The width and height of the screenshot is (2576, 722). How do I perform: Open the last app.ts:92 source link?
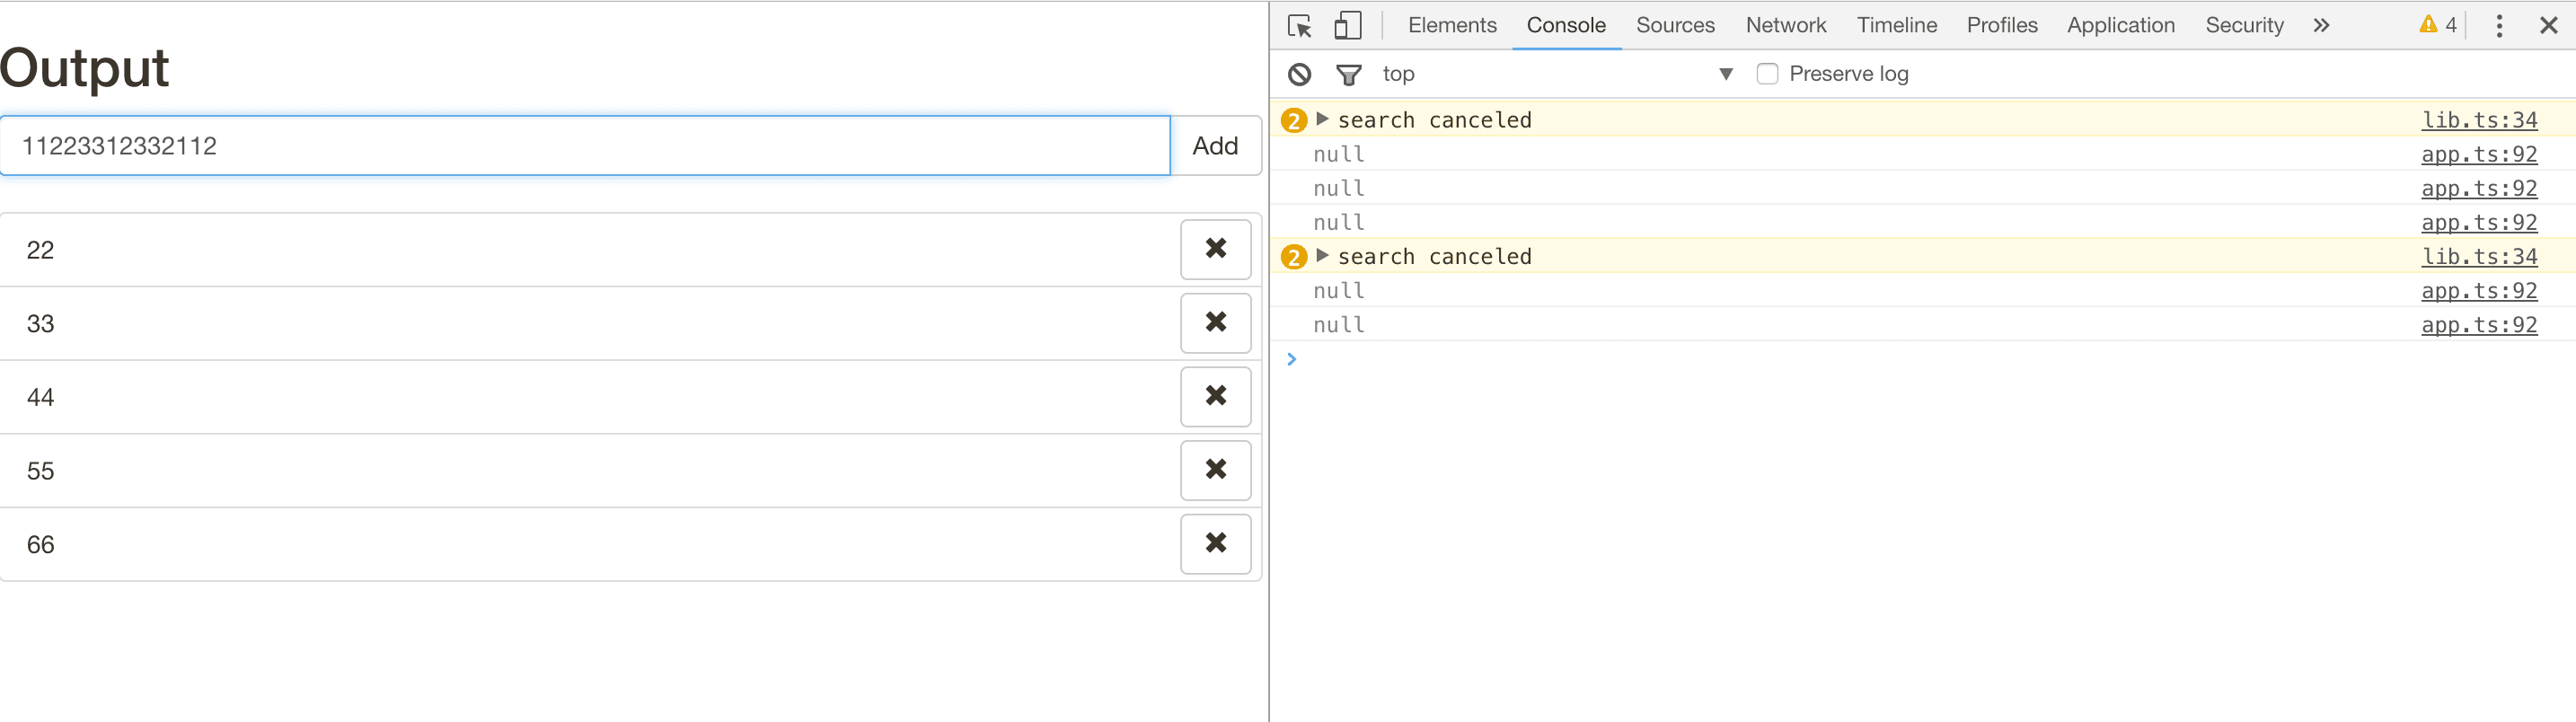tap(2478, 325)
